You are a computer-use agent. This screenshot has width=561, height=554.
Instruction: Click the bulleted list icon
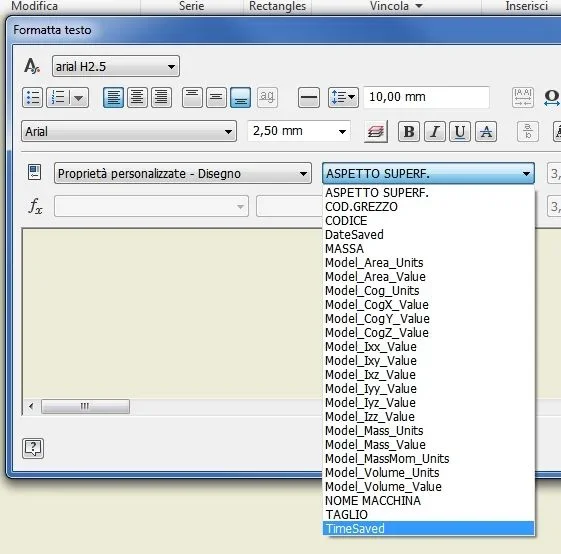(x=32, y=97)
